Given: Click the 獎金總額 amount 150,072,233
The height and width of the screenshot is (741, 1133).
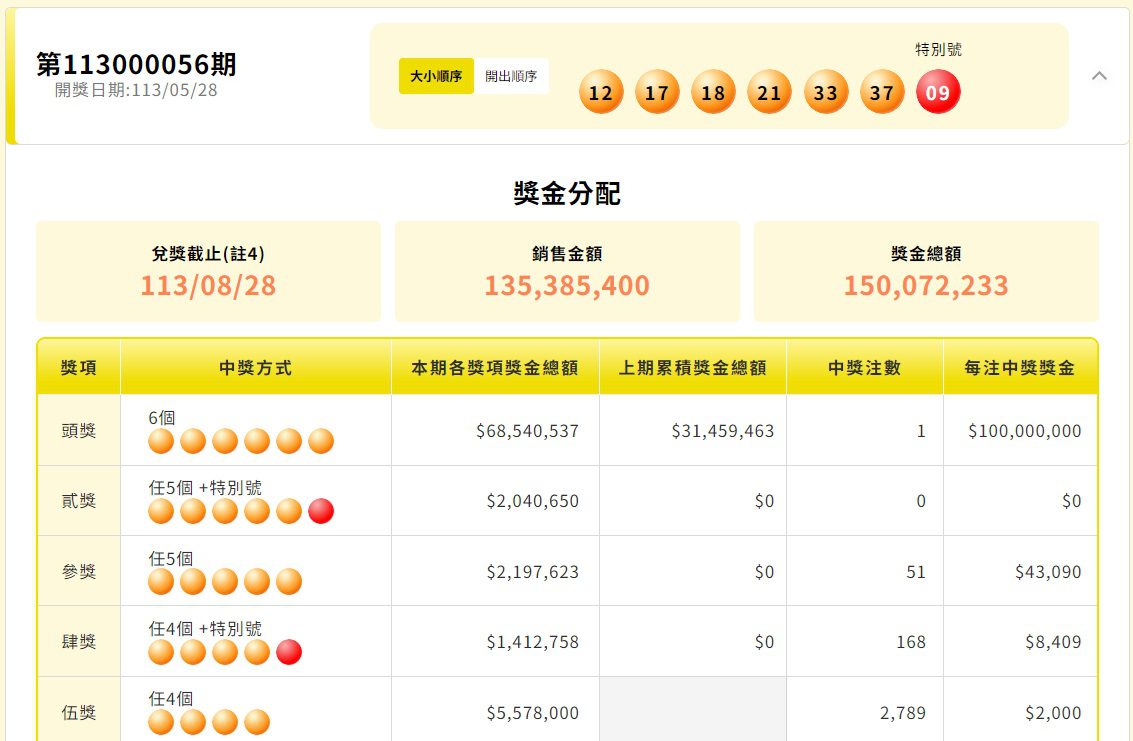Looking at the screenshot, I should [x=925, y=286].
